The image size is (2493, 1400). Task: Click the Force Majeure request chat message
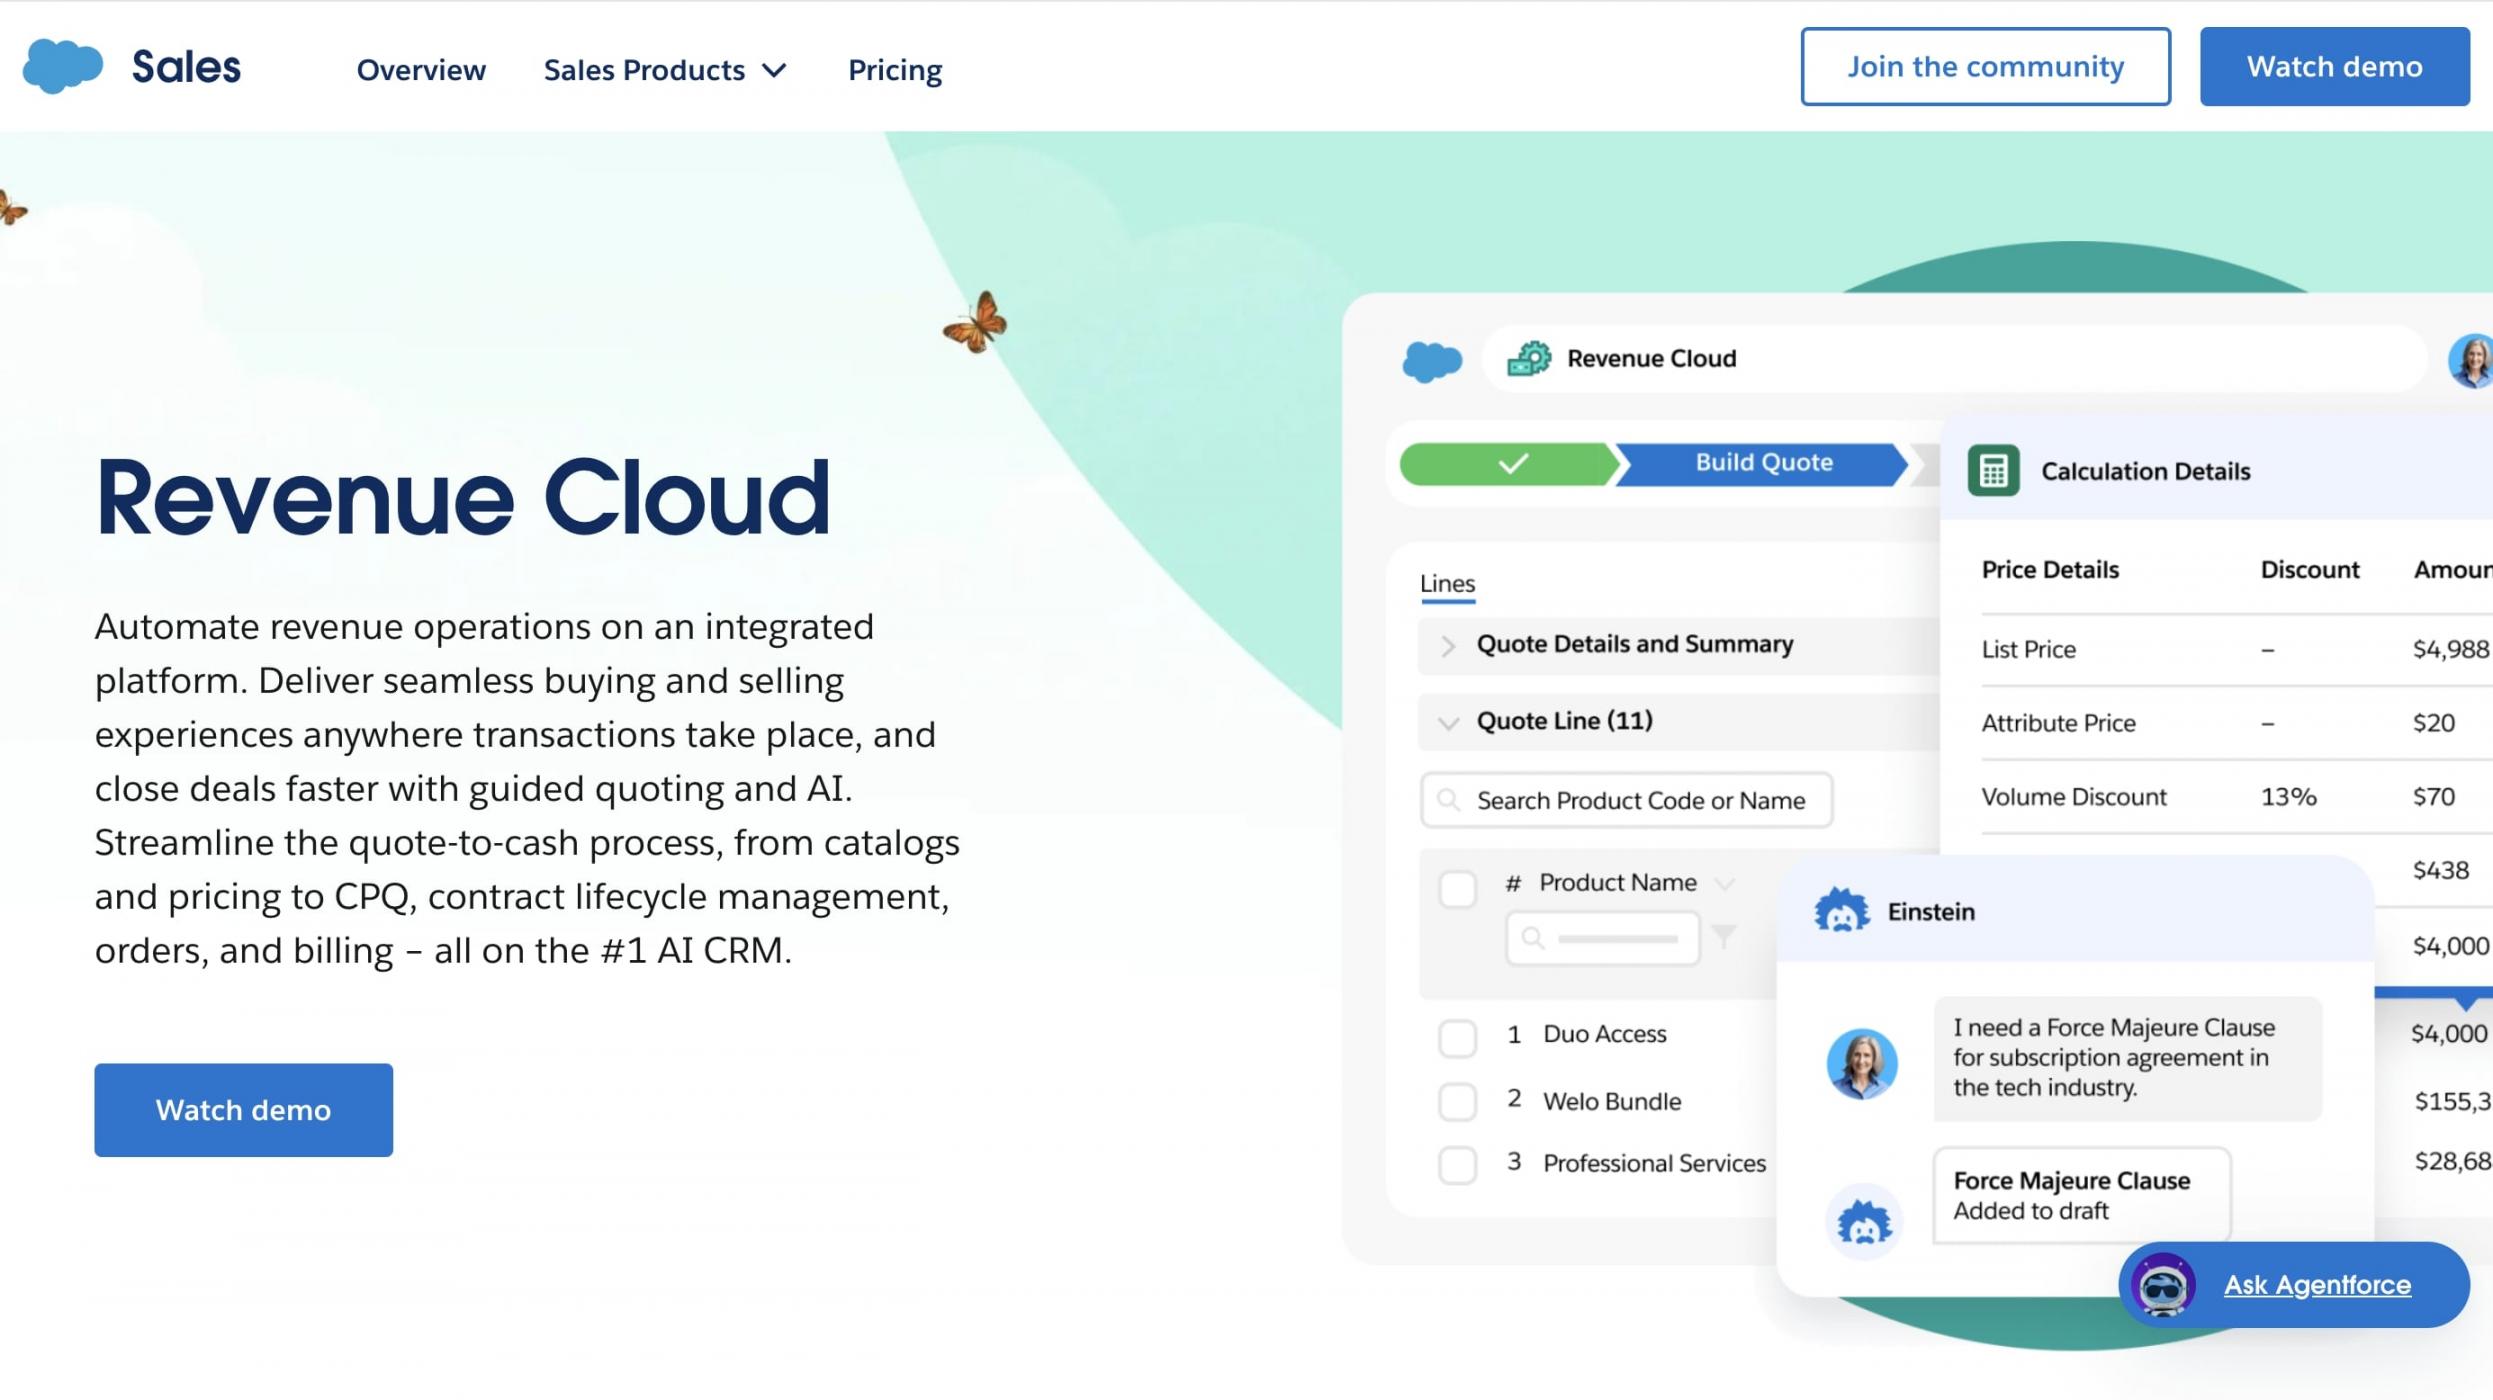pyautogui.click(x=2127, y=1058)
